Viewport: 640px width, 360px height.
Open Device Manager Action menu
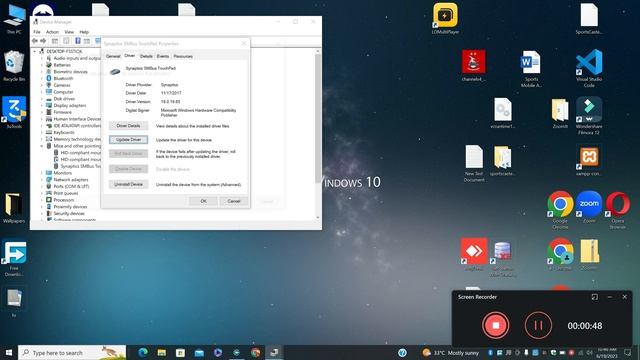tap(52, 32)
